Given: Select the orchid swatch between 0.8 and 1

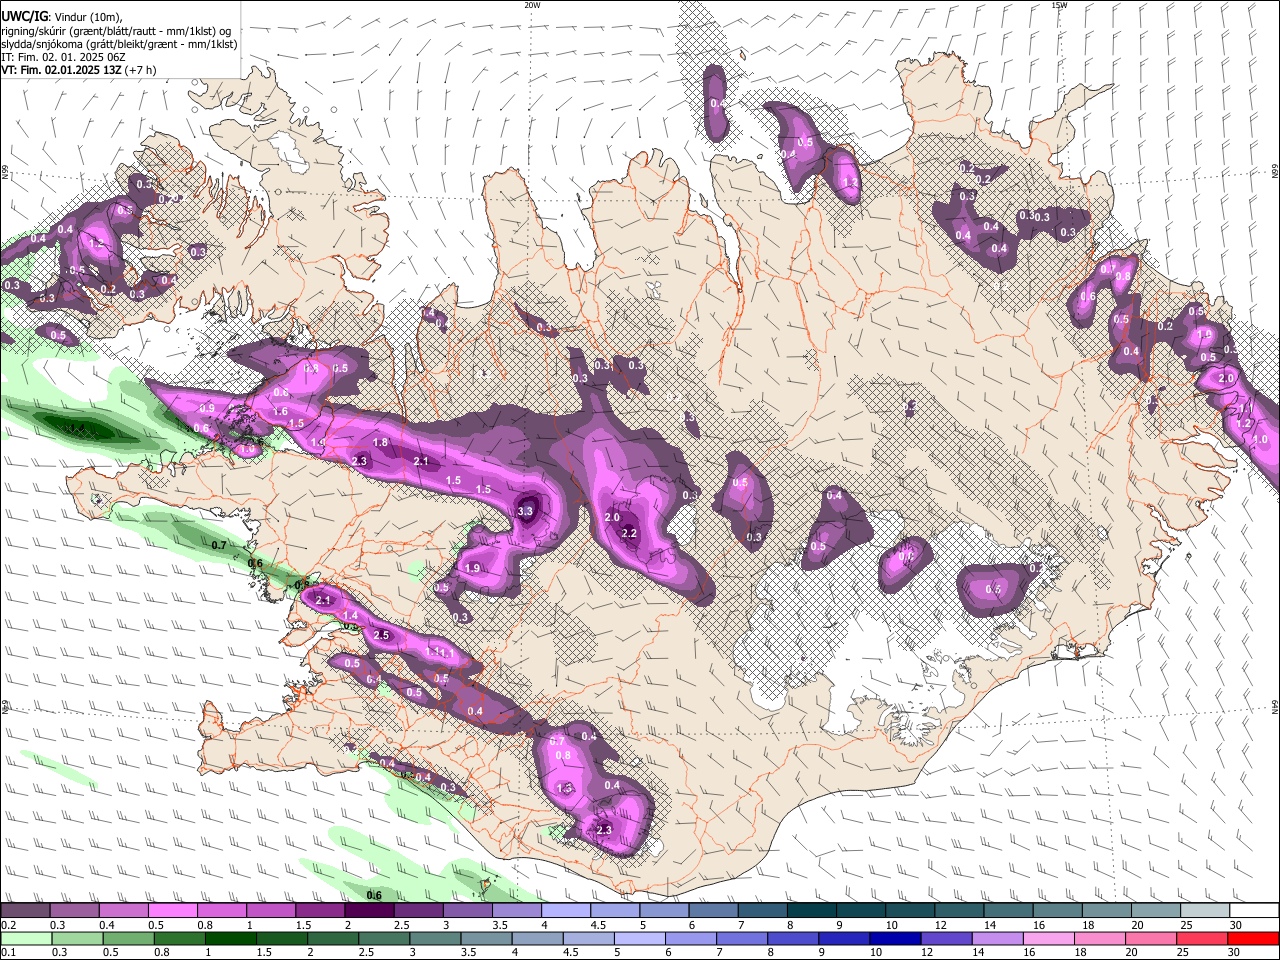Looking at the screenshot, I should tap(221, 910).
